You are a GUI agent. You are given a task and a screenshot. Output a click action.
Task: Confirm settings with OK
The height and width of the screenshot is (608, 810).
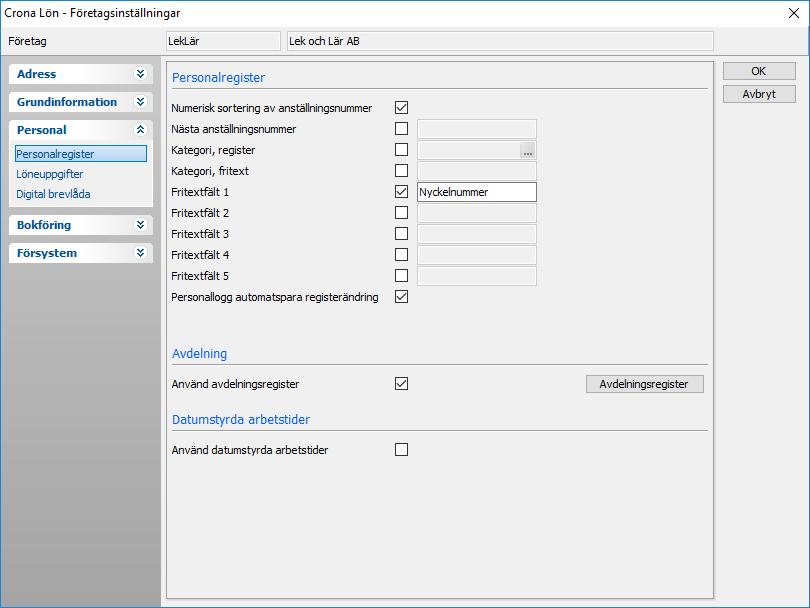click(x=759, y=71)
